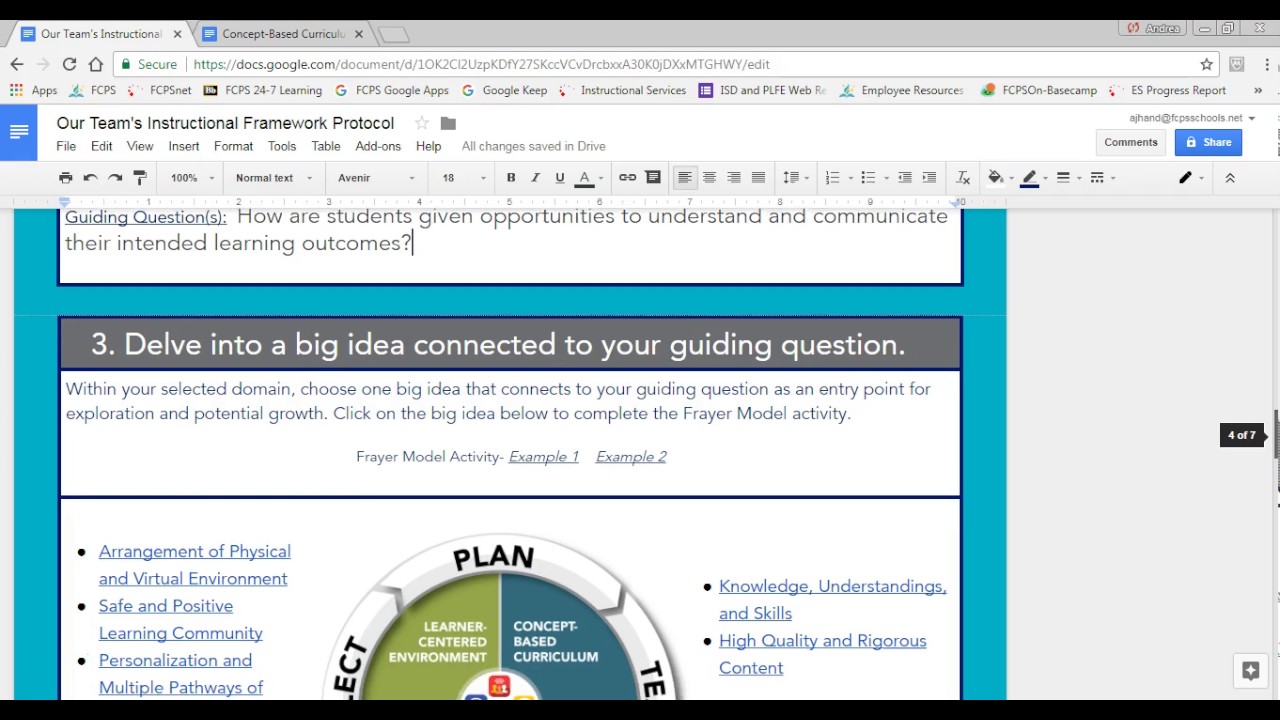Open the editing mode pencil dropdown

(x=1190, y=178)
